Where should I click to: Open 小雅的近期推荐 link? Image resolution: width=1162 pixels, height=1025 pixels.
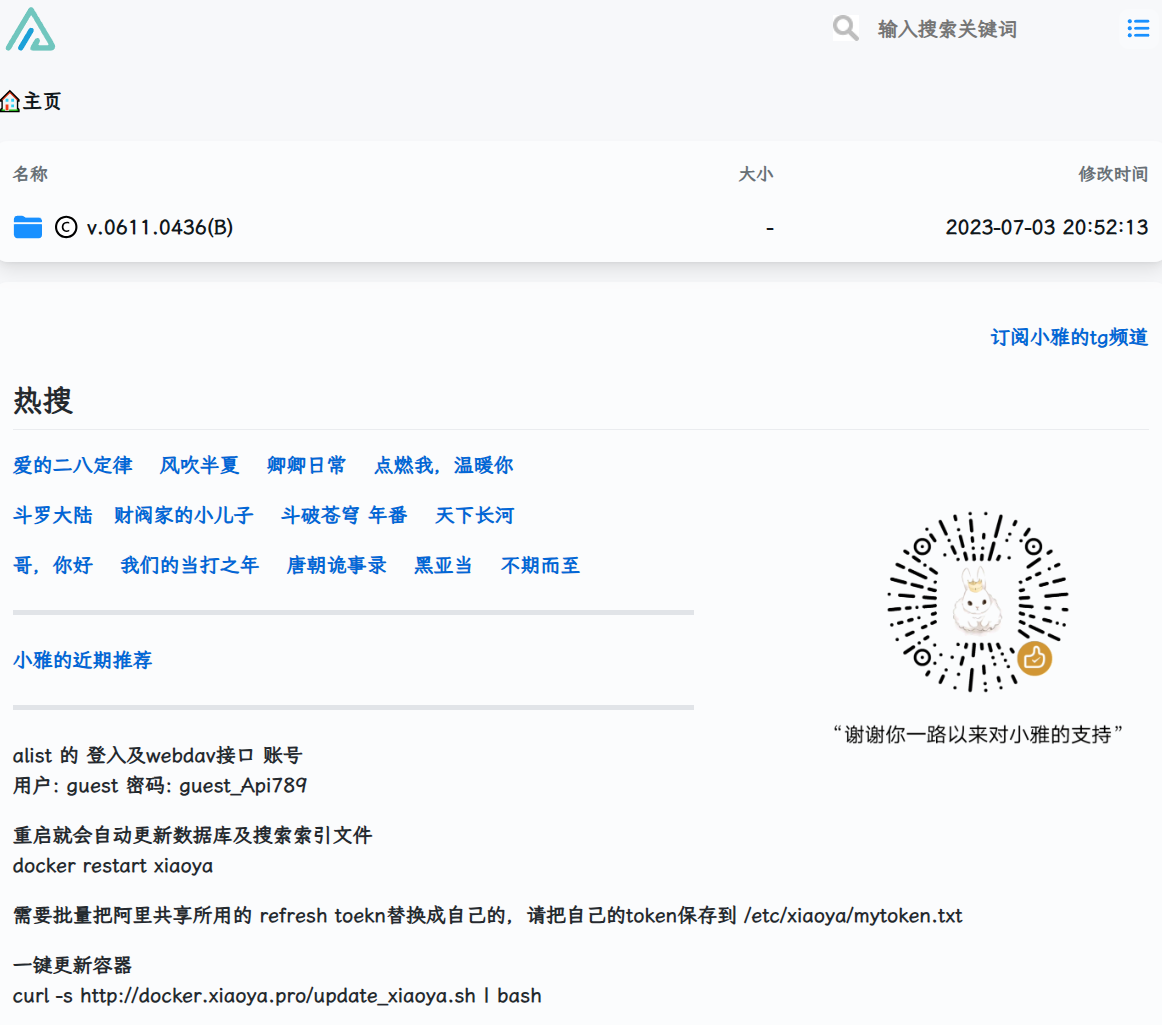82,660
